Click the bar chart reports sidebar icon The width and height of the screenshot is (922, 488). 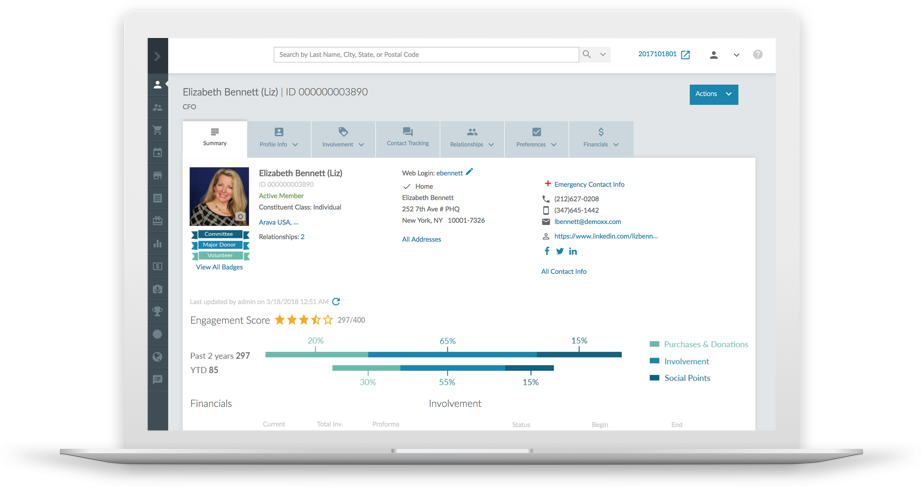pos(158,244)
